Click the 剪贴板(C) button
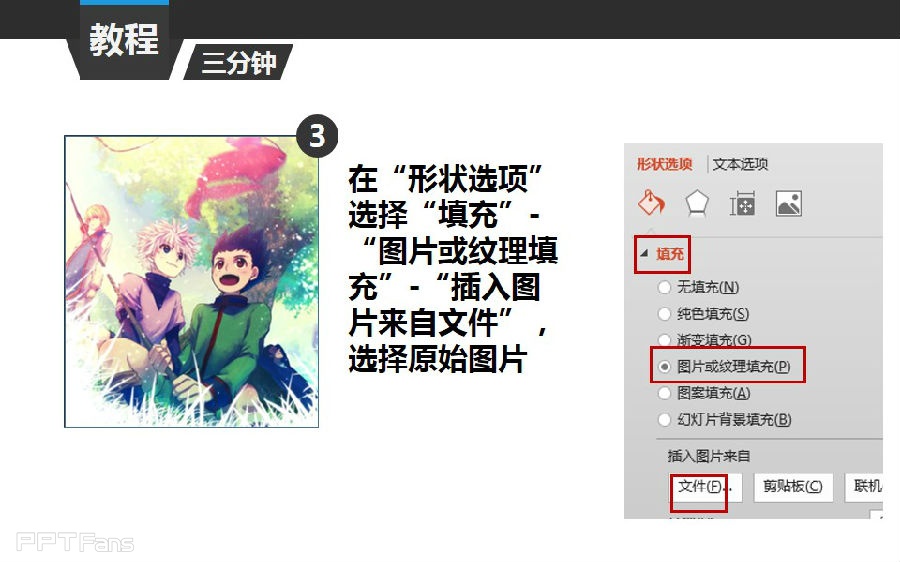 pyautogui.click(x=793, y=487)
